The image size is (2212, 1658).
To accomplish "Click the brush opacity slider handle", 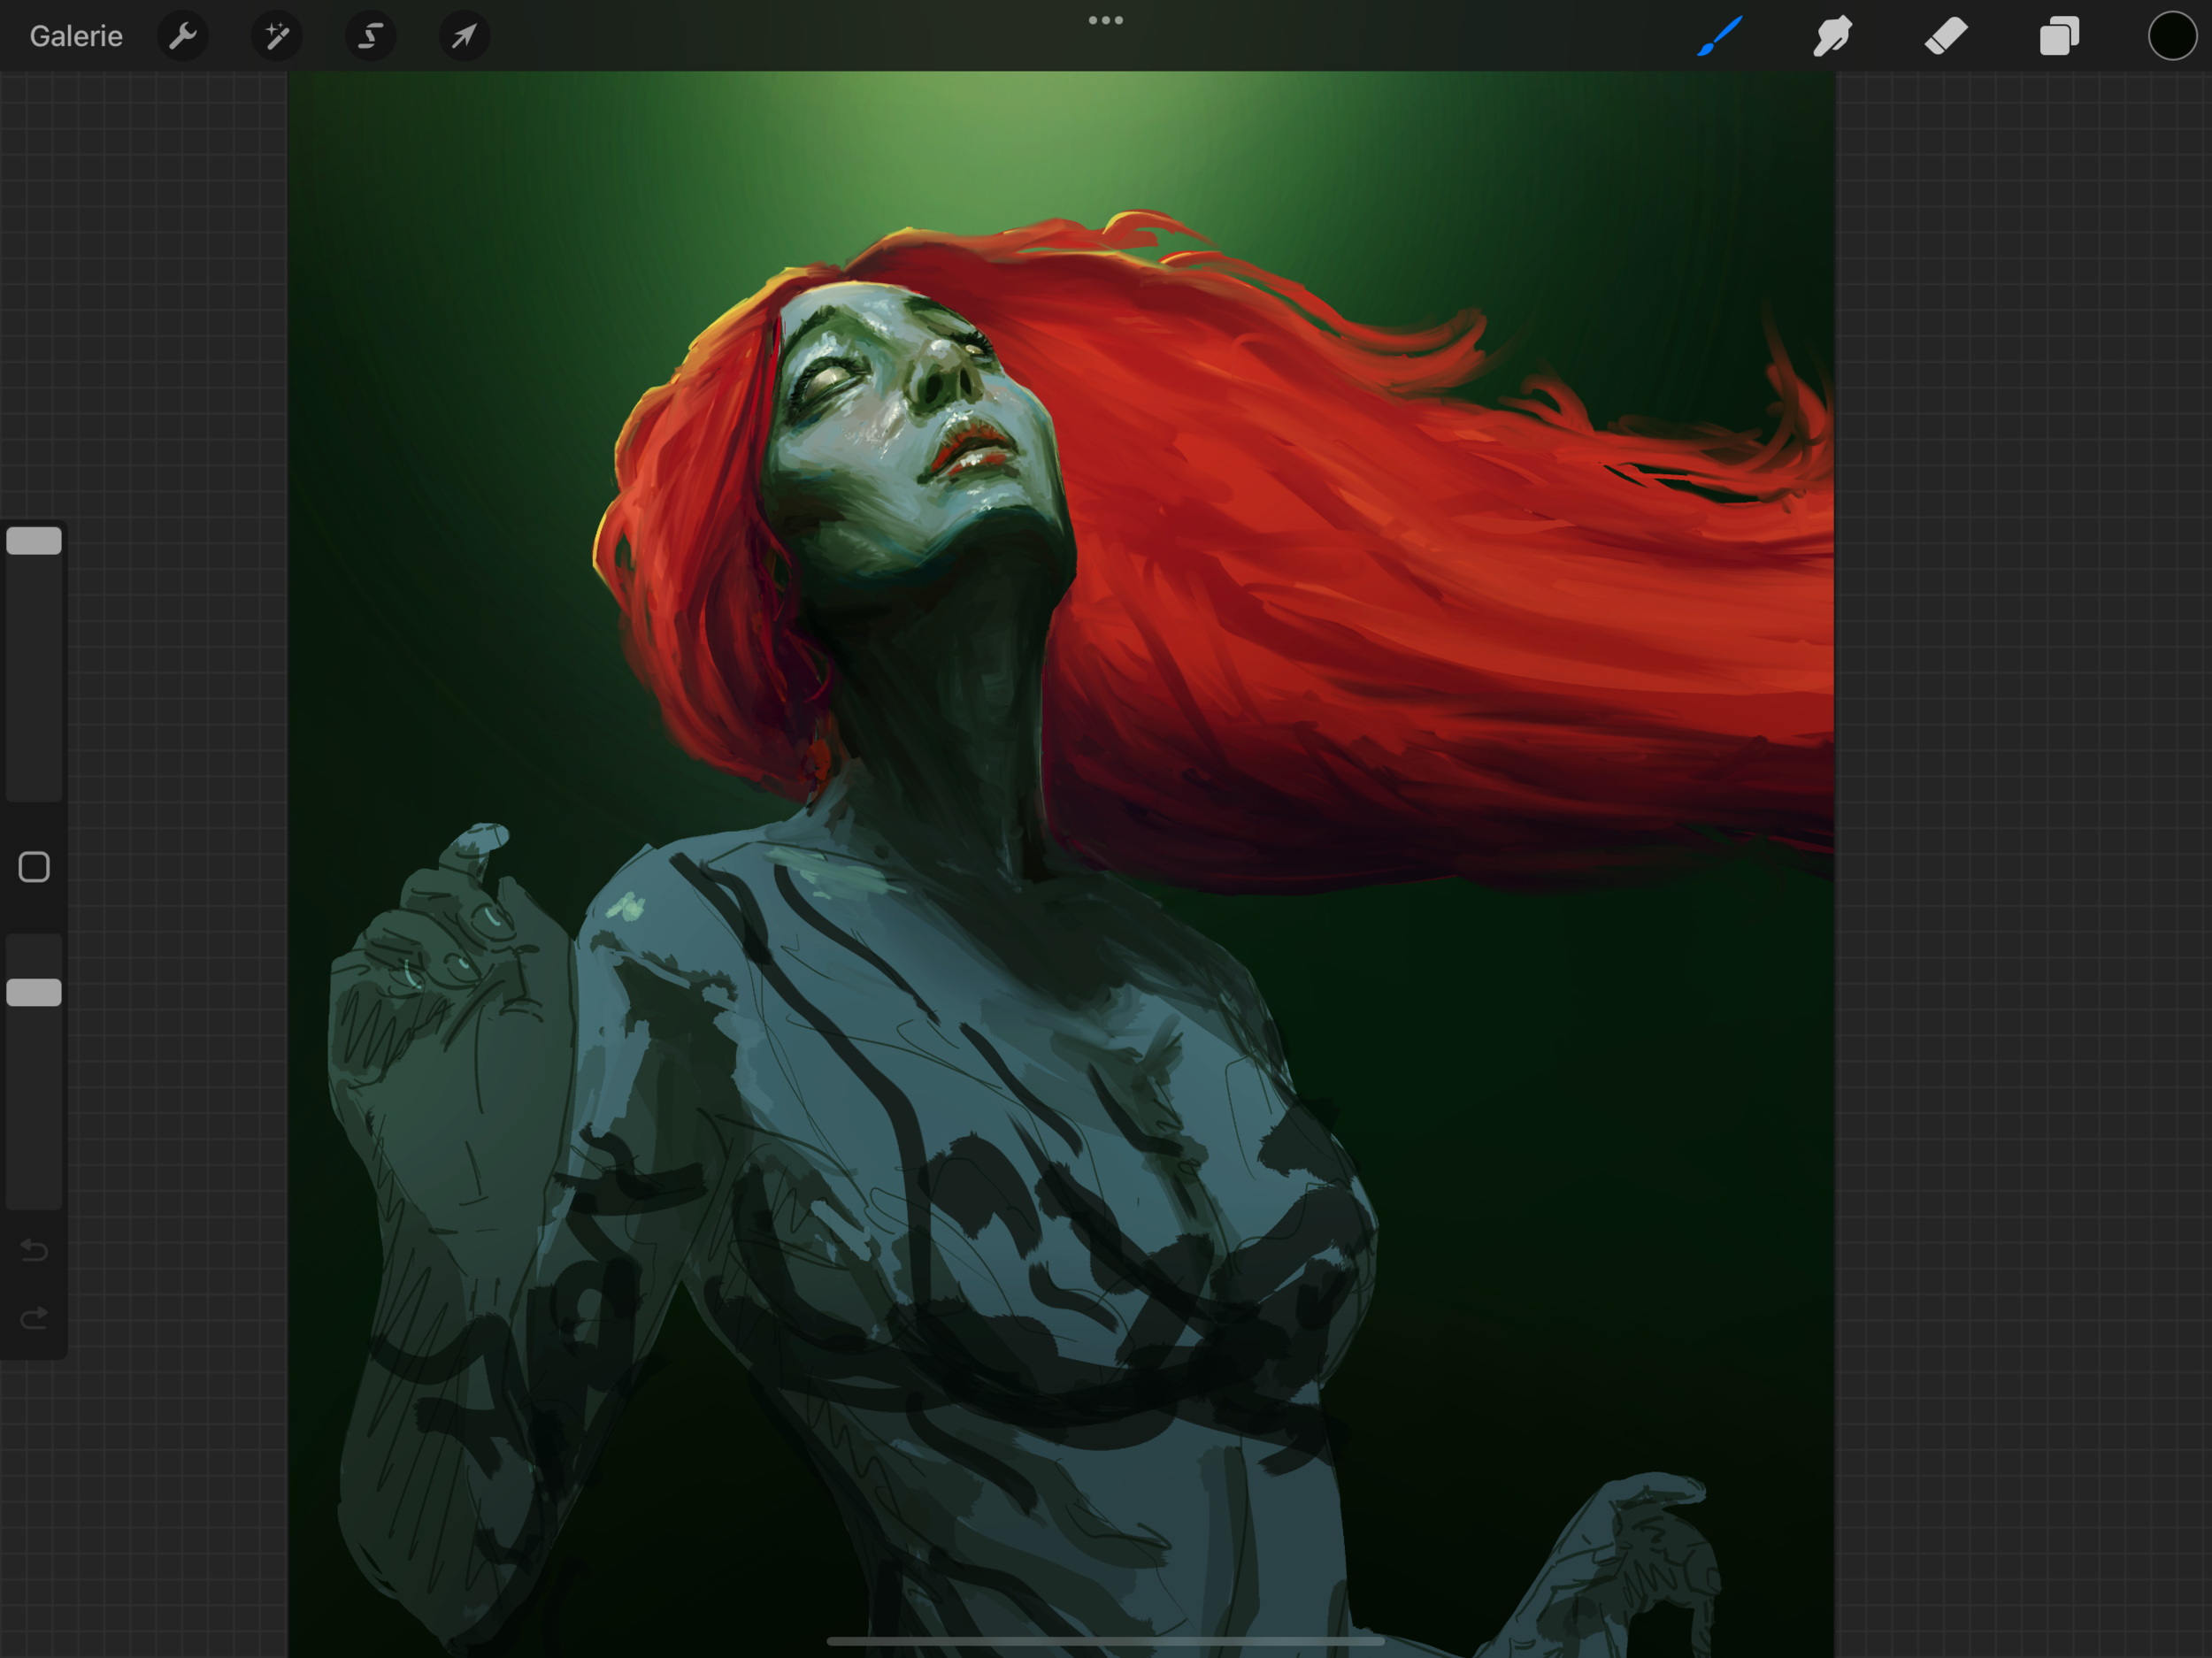I will coord(34,992).
